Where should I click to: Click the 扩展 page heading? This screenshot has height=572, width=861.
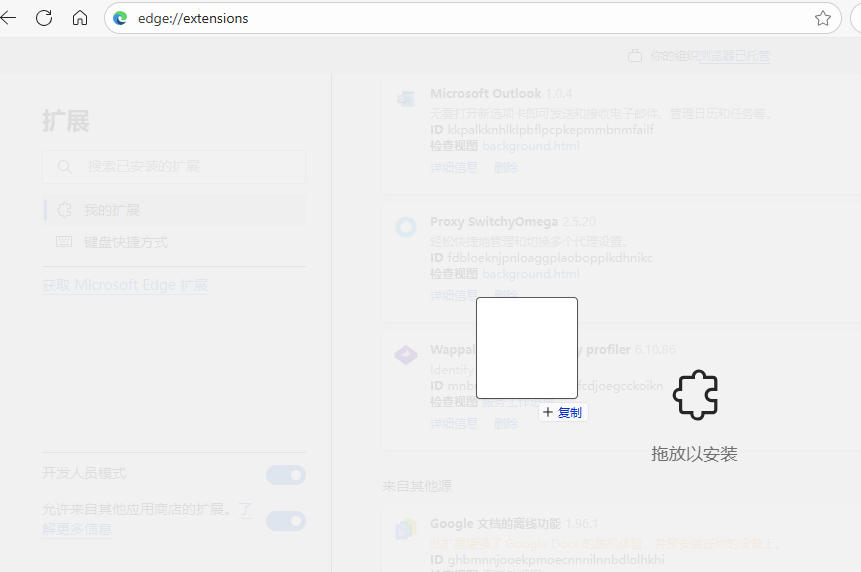65,121
